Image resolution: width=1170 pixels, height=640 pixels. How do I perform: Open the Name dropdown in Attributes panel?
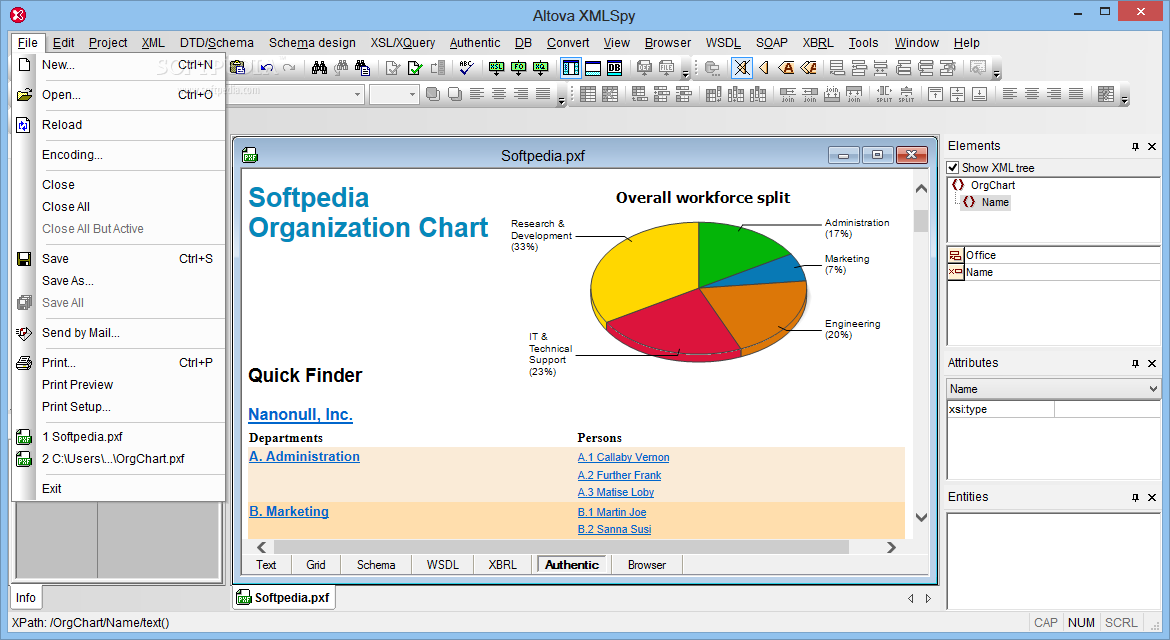point(1153,389)
